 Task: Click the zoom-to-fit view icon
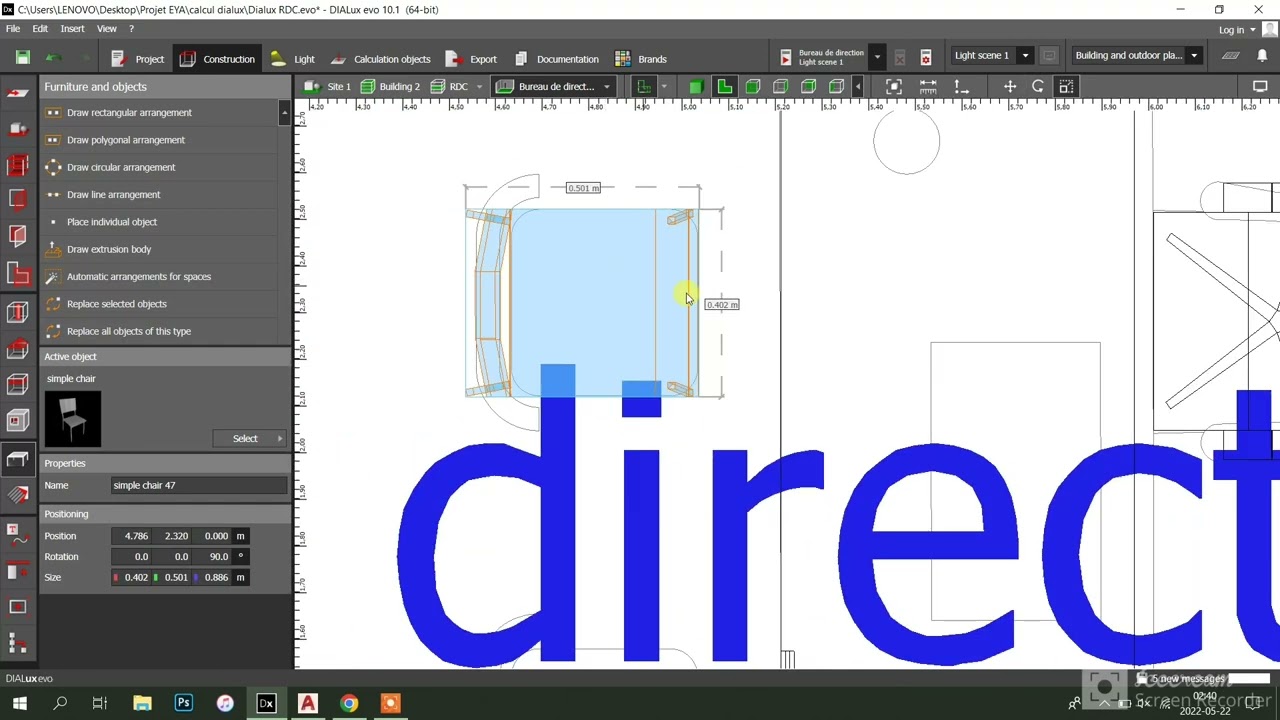[x=894, y=87]
